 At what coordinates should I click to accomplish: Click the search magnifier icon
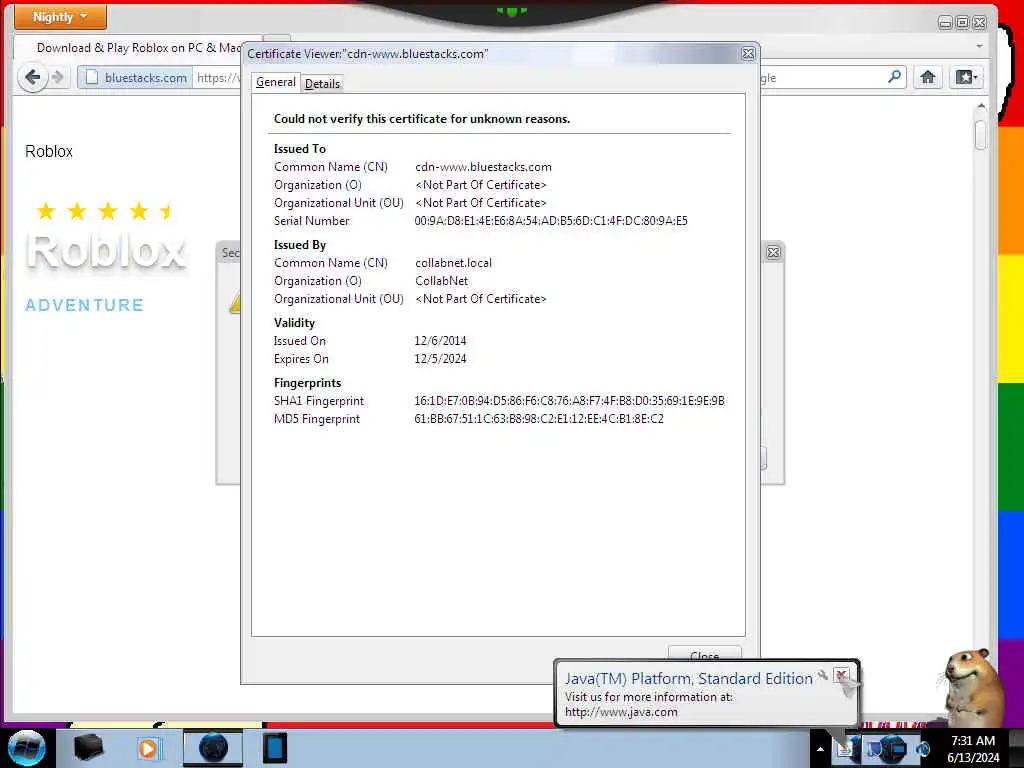(894, 77)
